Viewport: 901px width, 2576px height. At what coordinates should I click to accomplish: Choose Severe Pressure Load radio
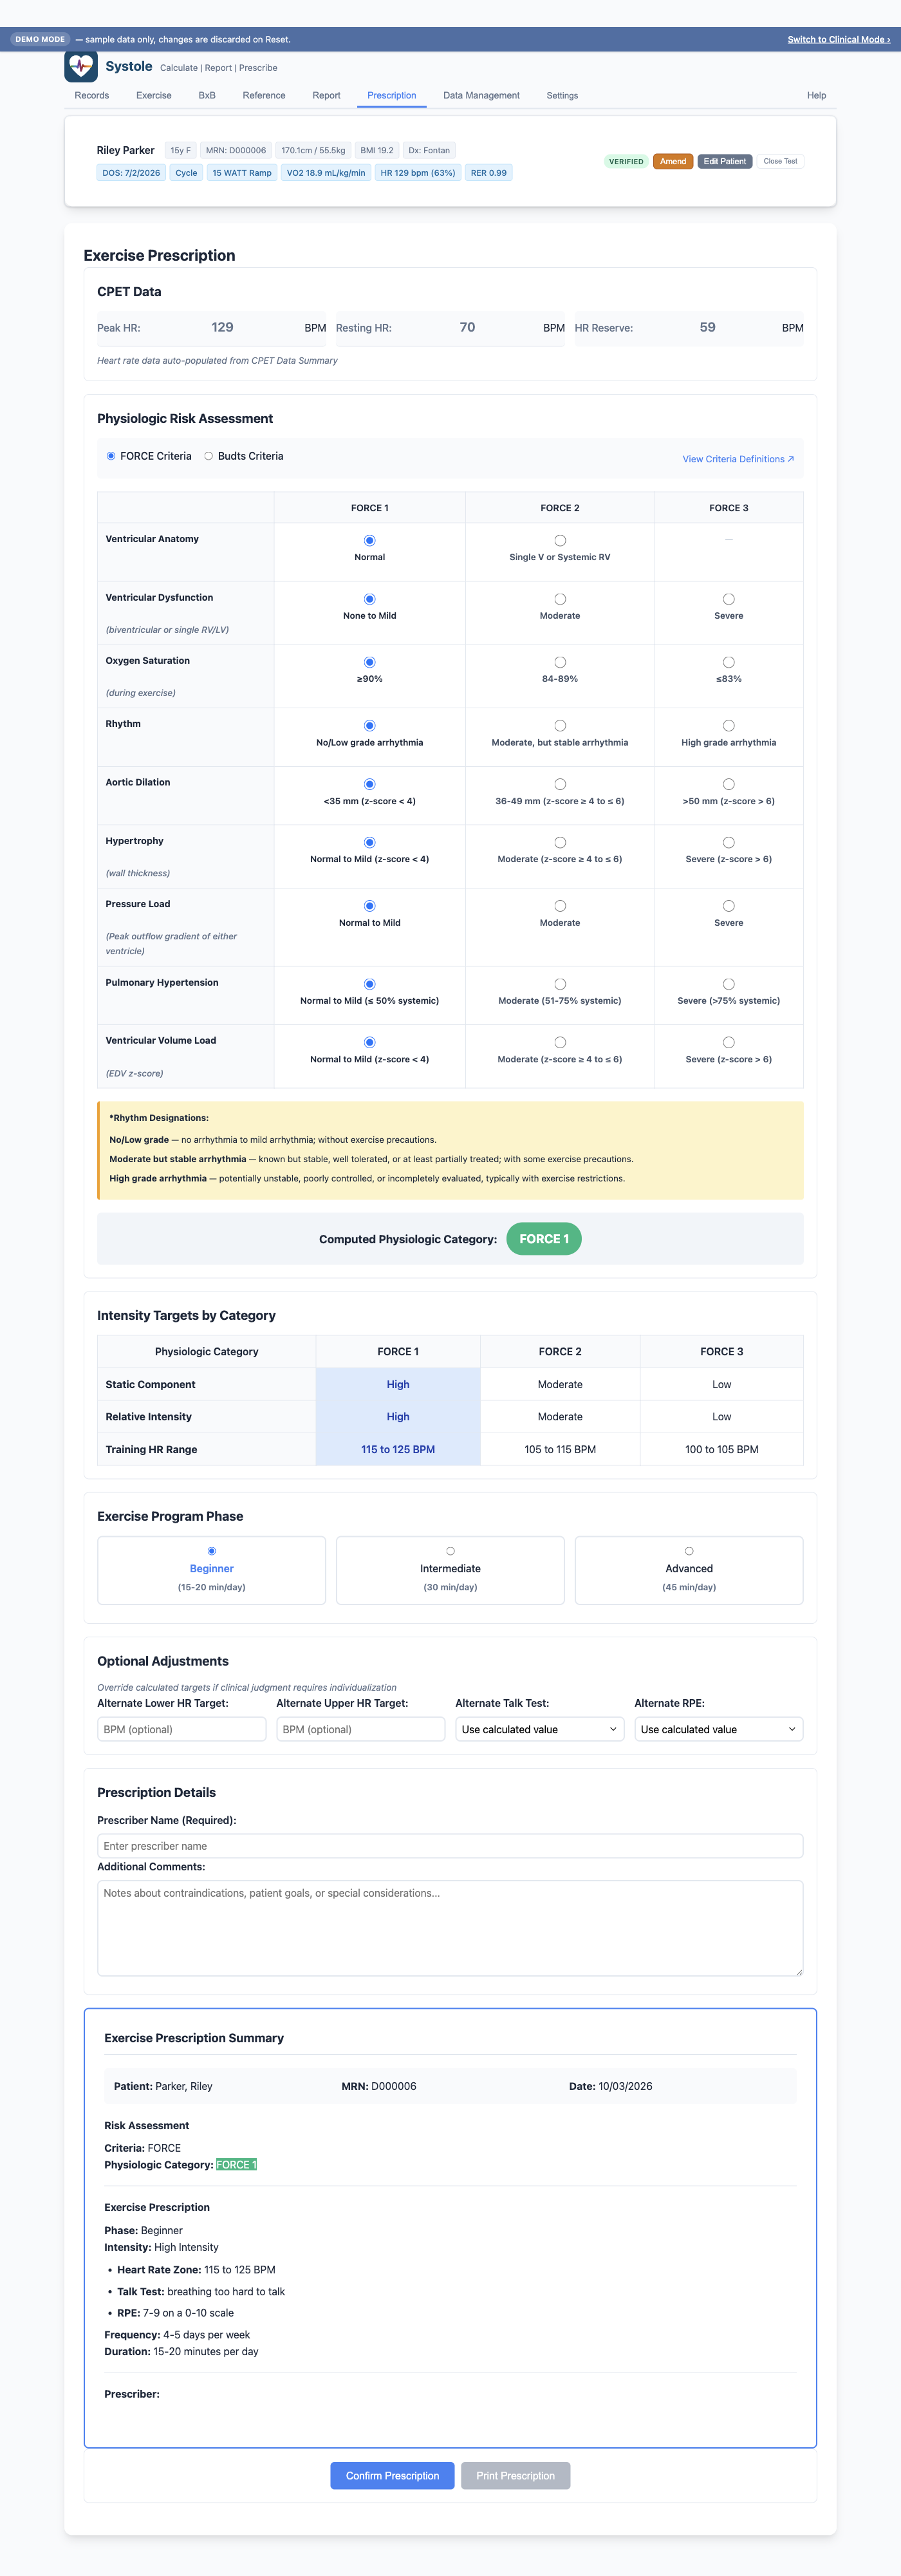pos(729,906)
